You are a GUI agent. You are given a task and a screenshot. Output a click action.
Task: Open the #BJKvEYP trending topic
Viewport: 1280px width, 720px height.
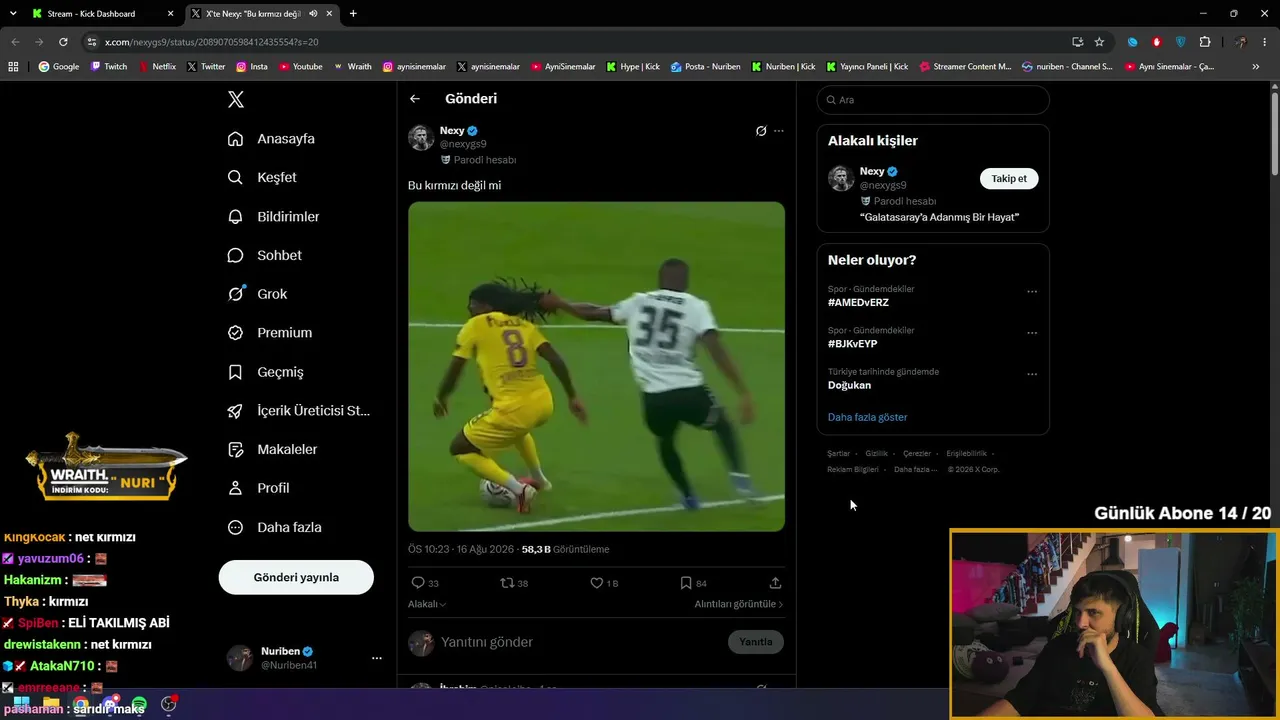pyautogui.click(x=853, y=343)
